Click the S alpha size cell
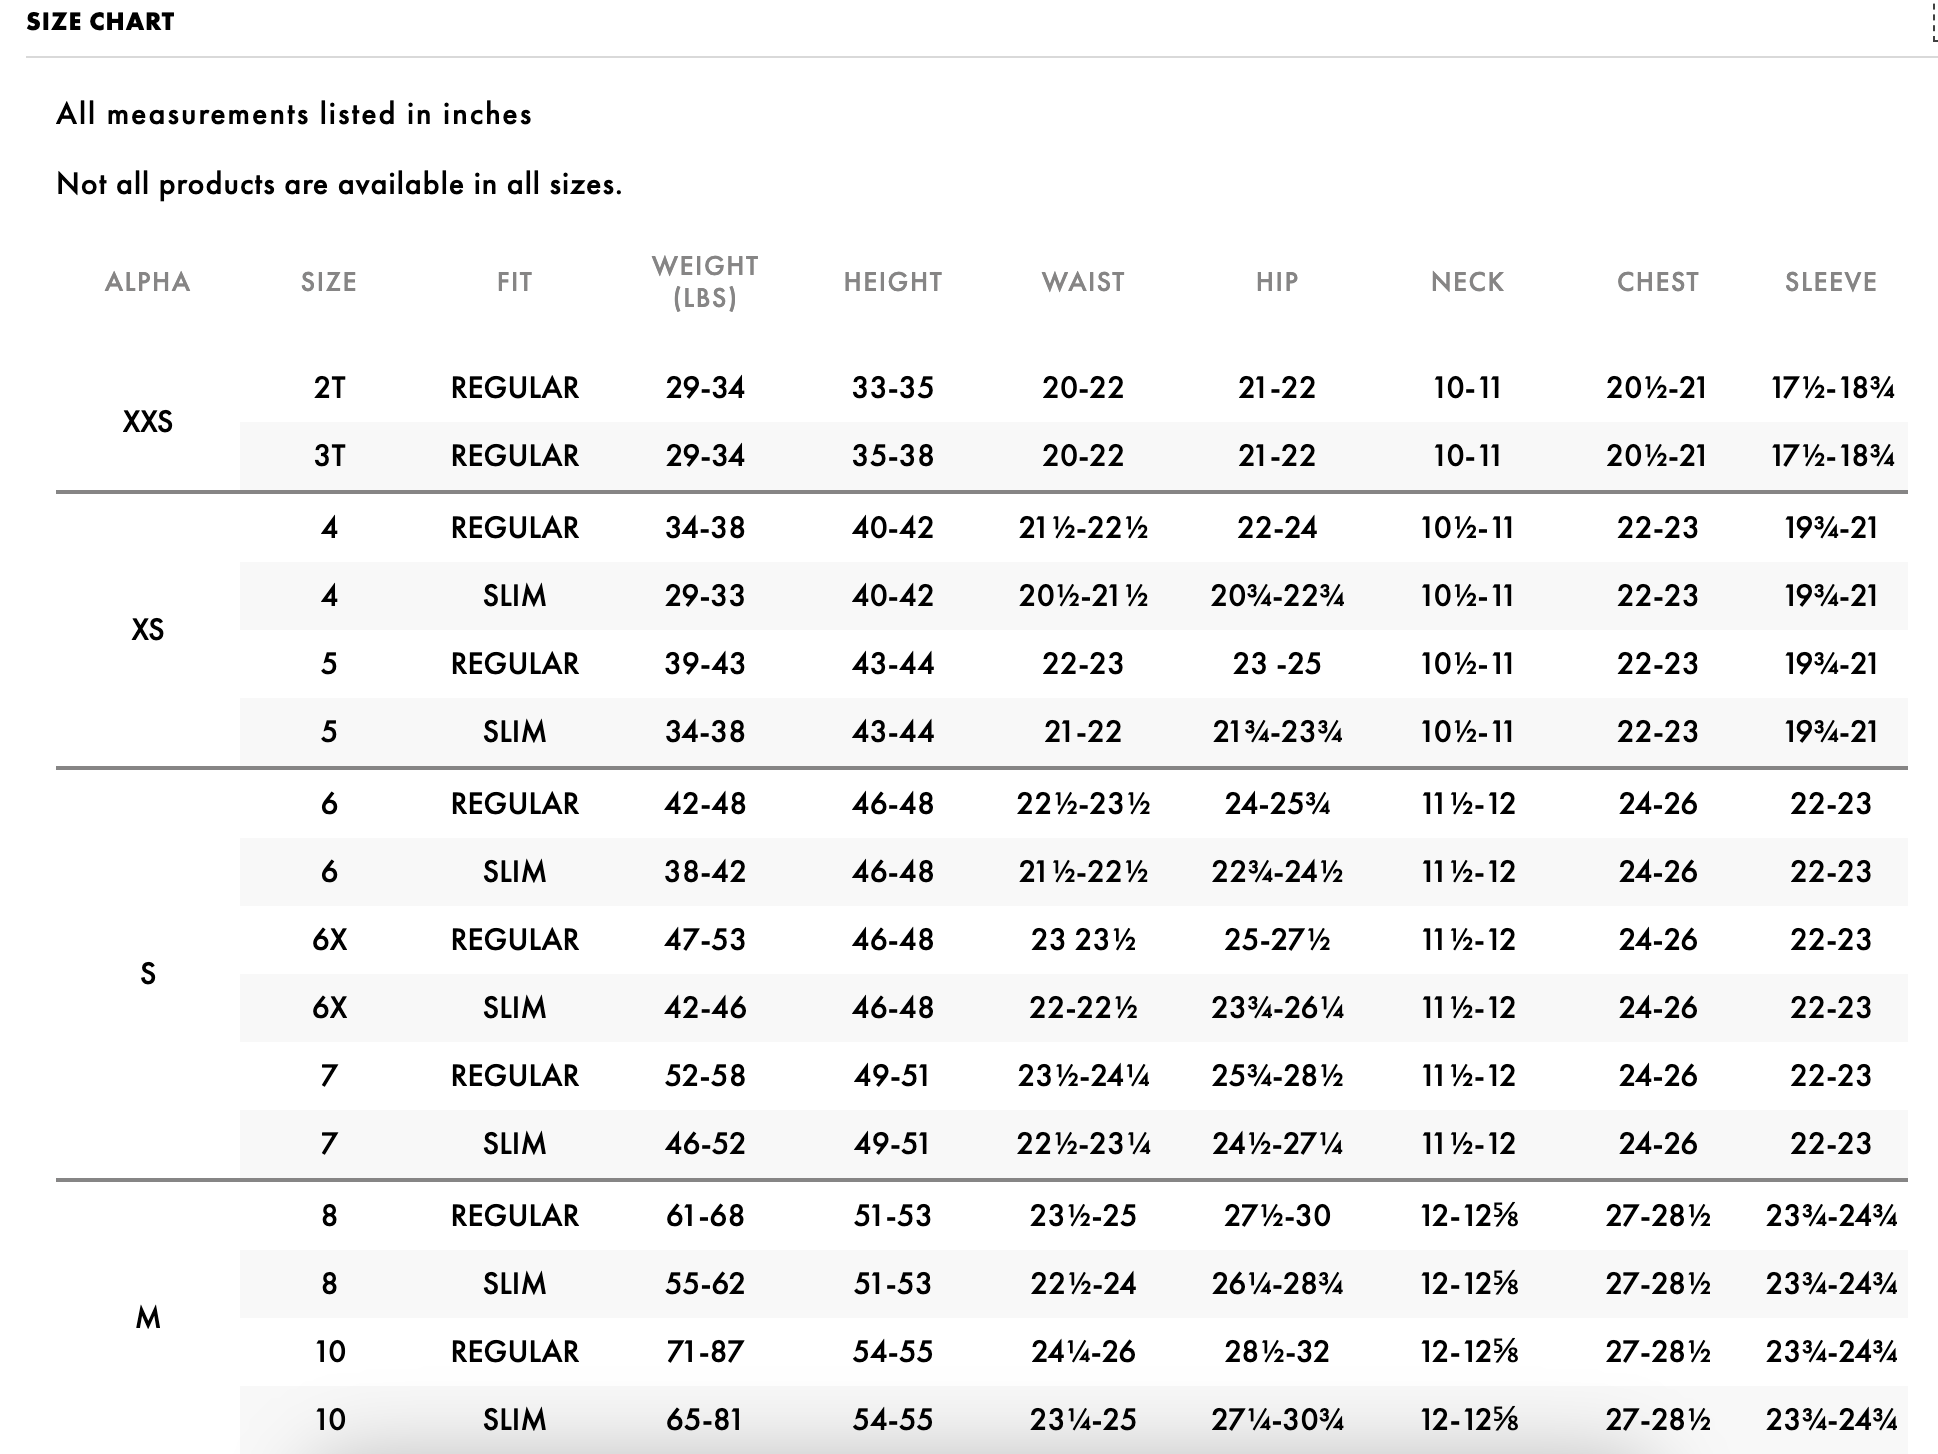Viewport: 1938px width, 1454px height. (x=148, y=974)
